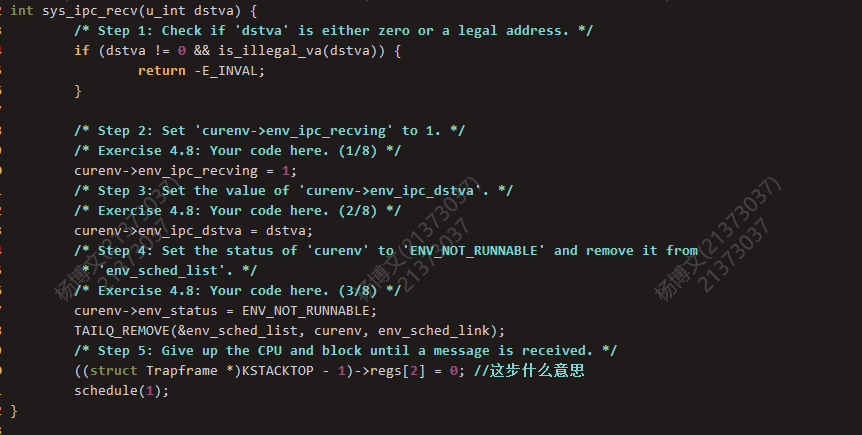862x435 pixels.
Task: Click the Exercise 4.8 (2/8) comment
Action: [x=237, y=211]
